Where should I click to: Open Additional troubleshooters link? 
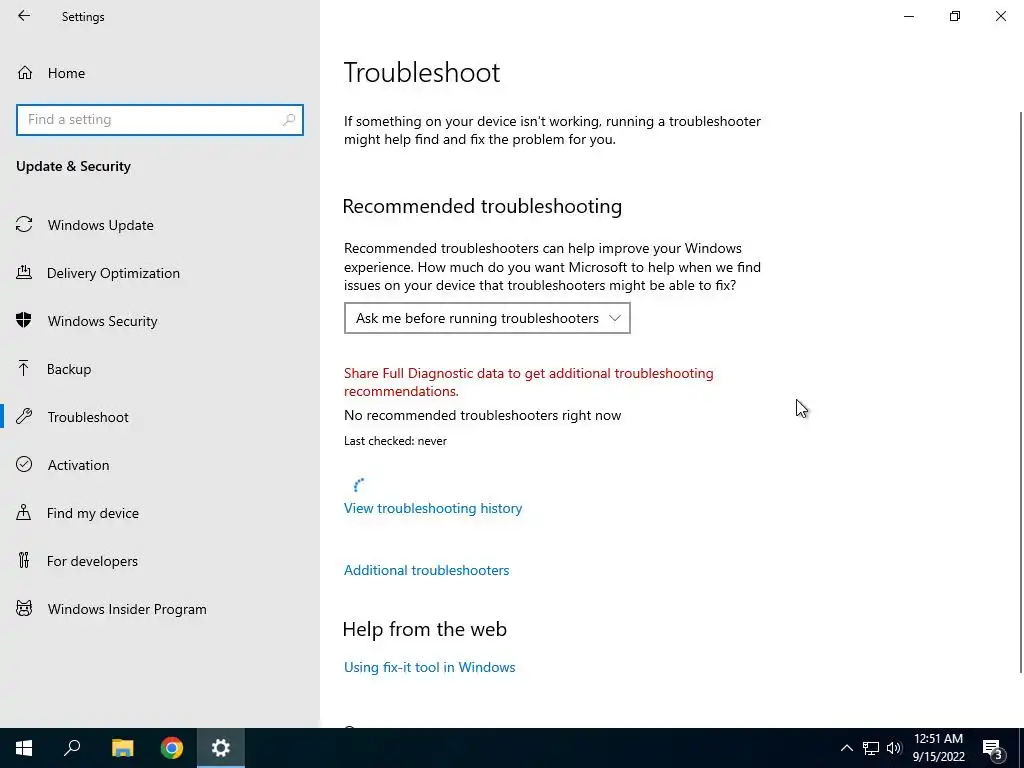click(426, 570)
